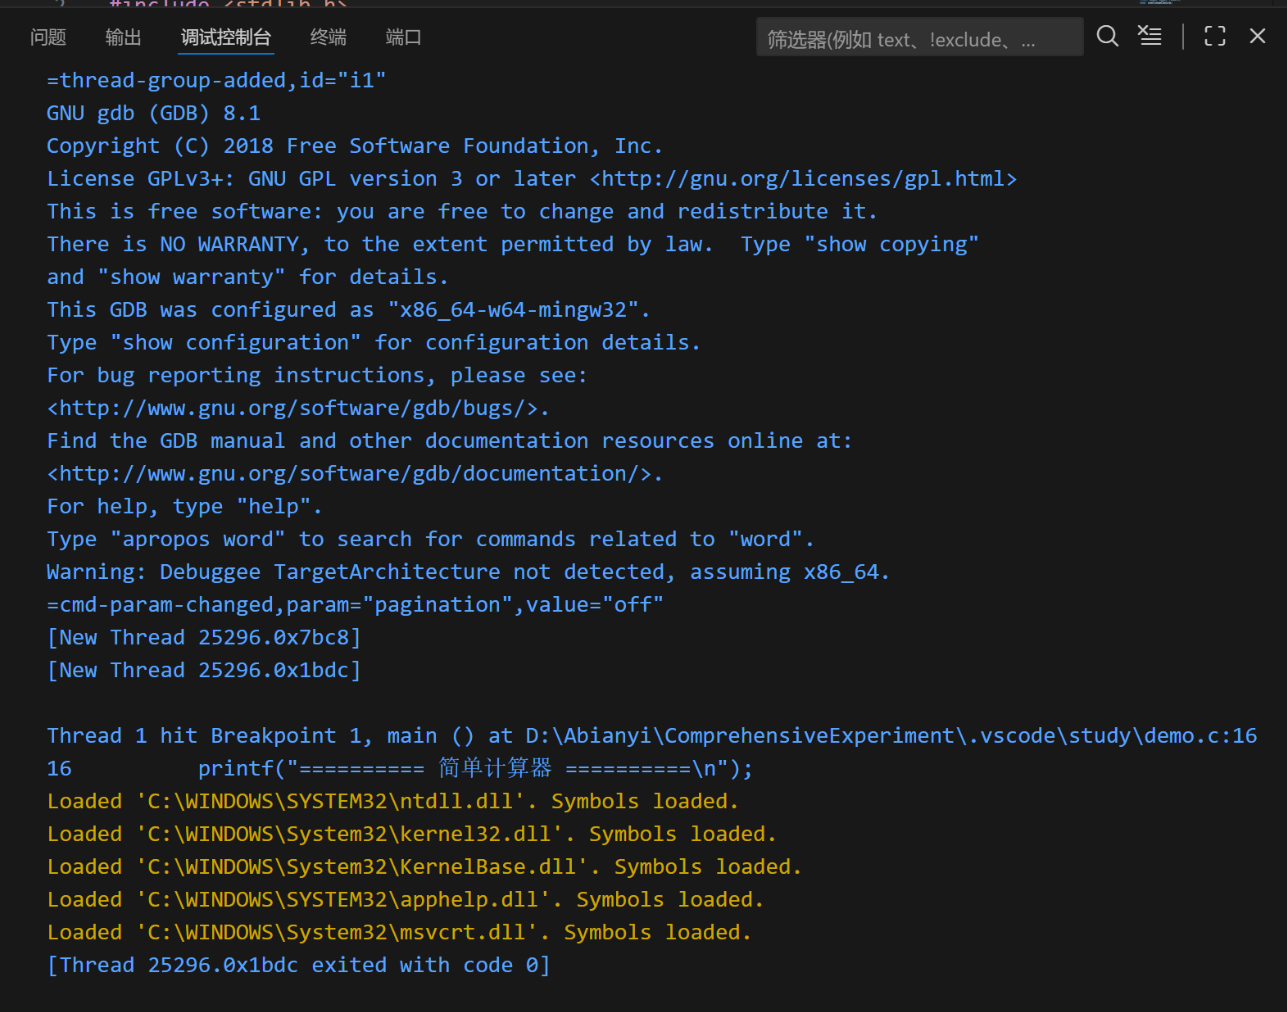1287x1012 pixels.
Task: Select the 调试控制台 tab
Action: click(x=226, y=37)
